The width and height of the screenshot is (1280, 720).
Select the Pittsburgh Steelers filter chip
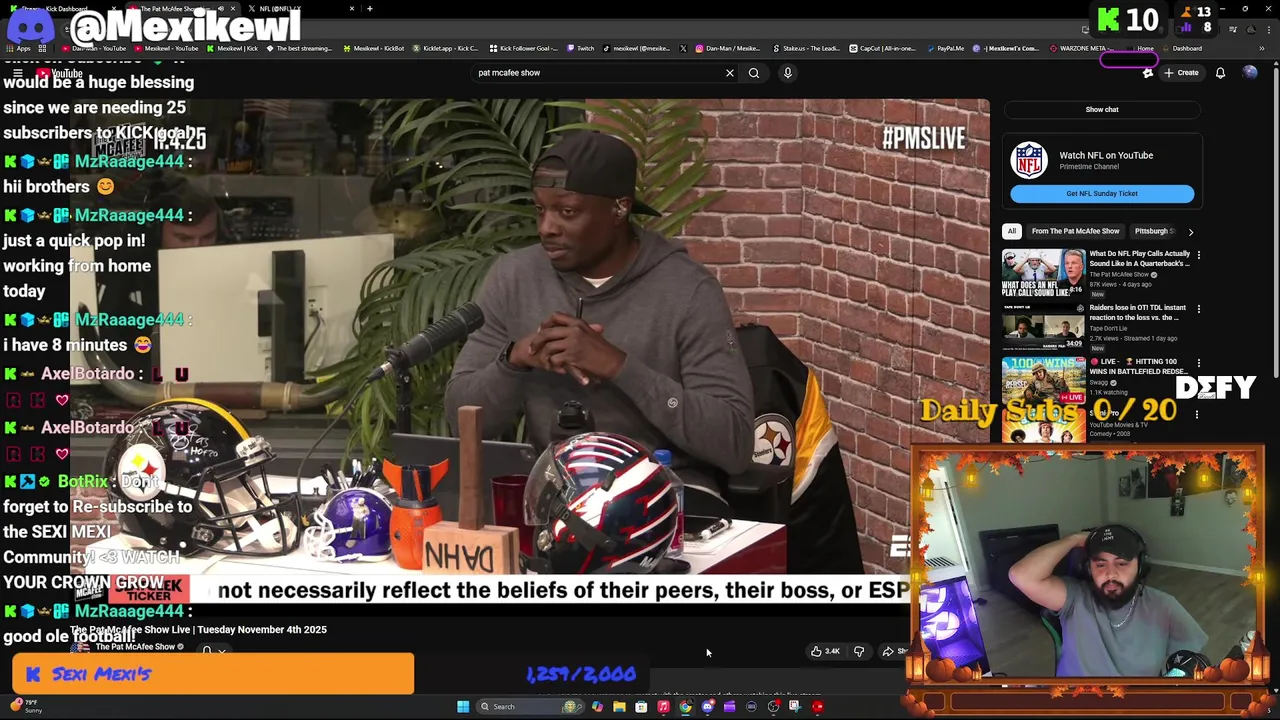click(x=1154, y=231)
